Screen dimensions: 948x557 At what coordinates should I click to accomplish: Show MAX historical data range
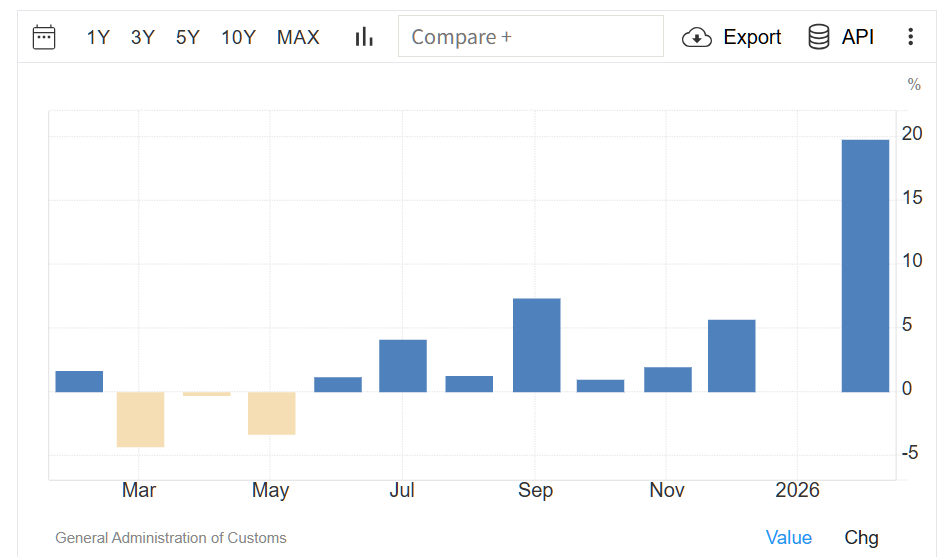298,37
